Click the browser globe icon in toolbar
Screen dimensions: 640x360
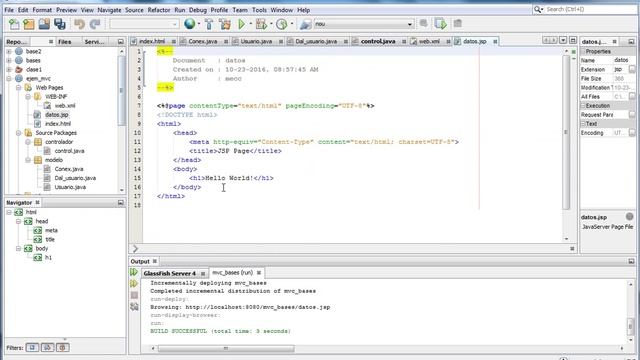(189, 24)
